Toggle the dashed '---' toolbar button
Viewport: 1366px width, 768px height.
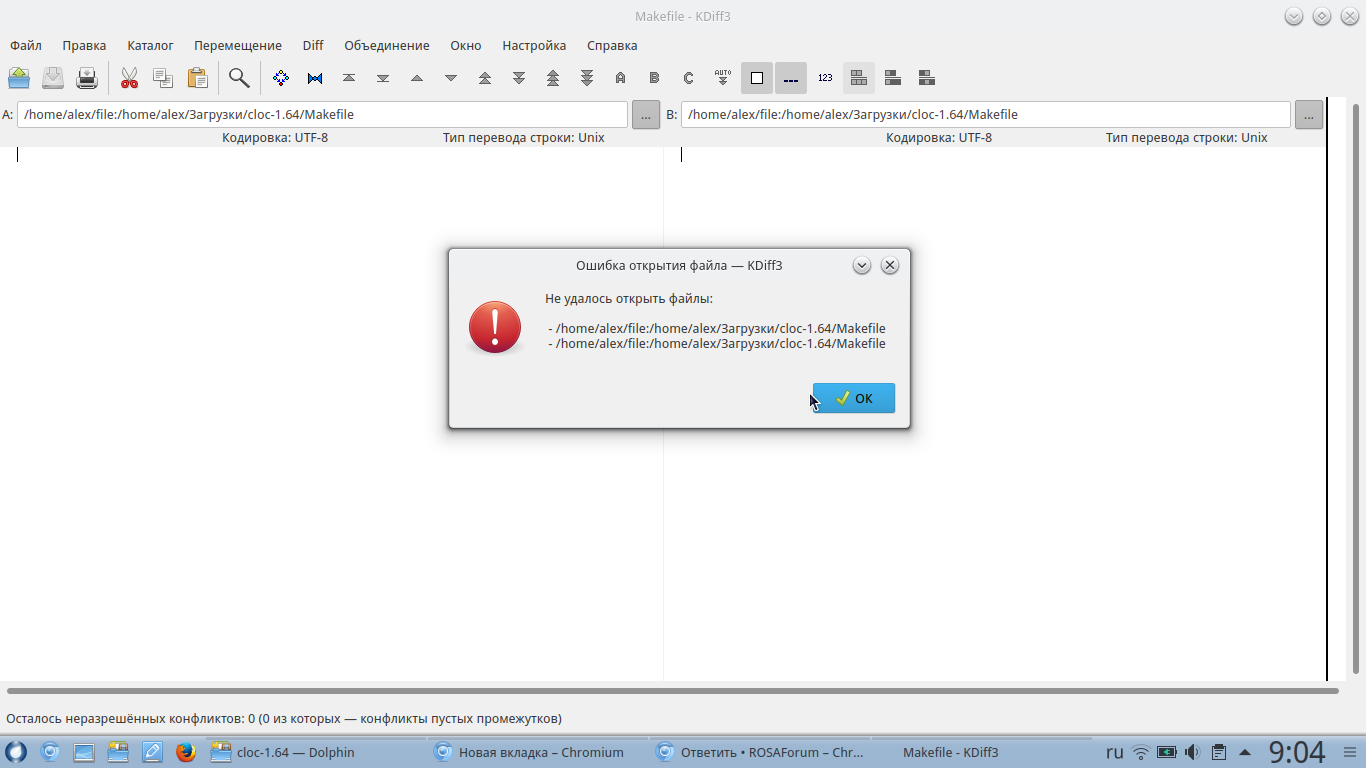pyautogui.click(x=791, y=78)
